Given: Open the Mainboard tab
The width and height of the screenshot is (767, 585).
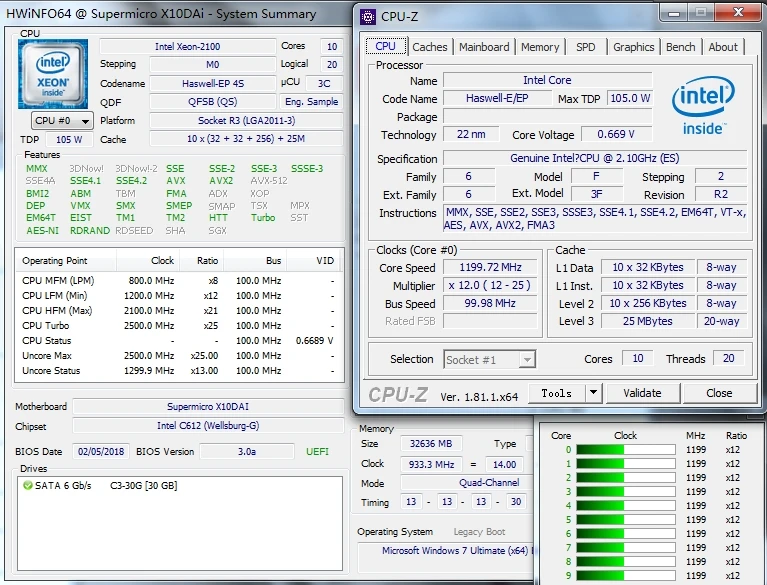Looking at the screenshot, I should point(484,46).
